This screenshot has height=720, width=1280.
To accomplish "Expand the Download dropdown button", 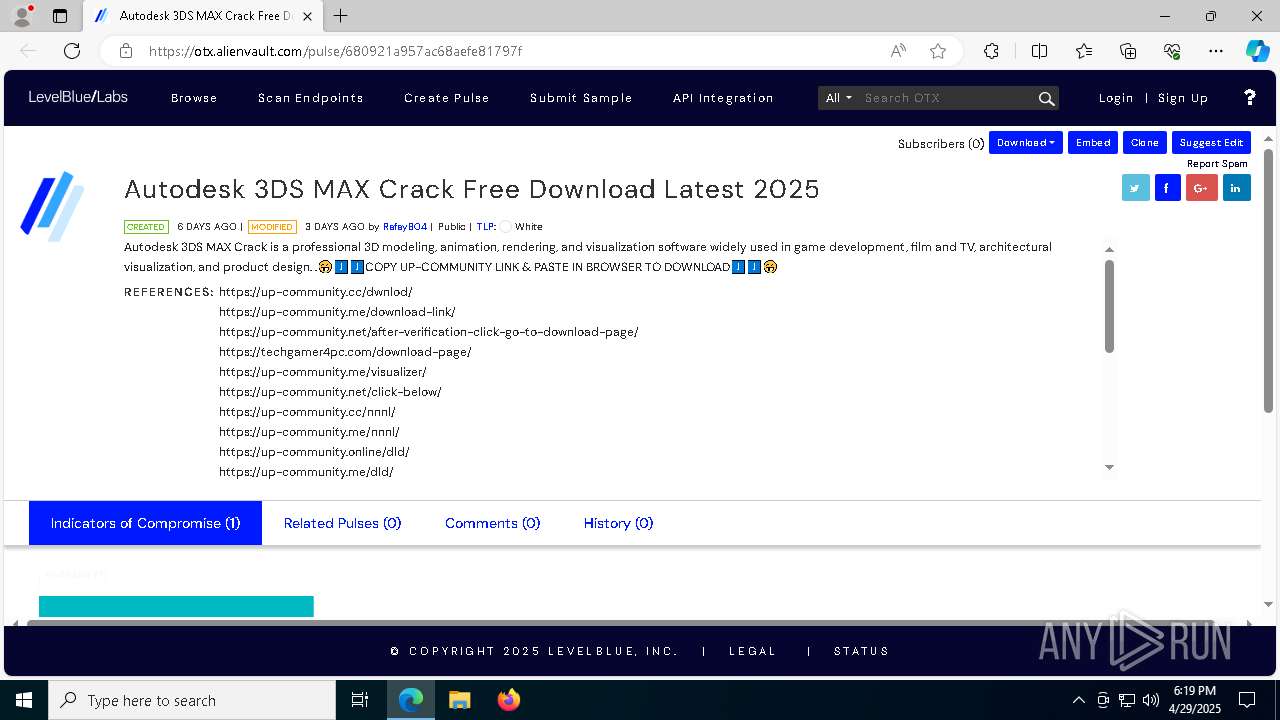I will click(1026, 143).
